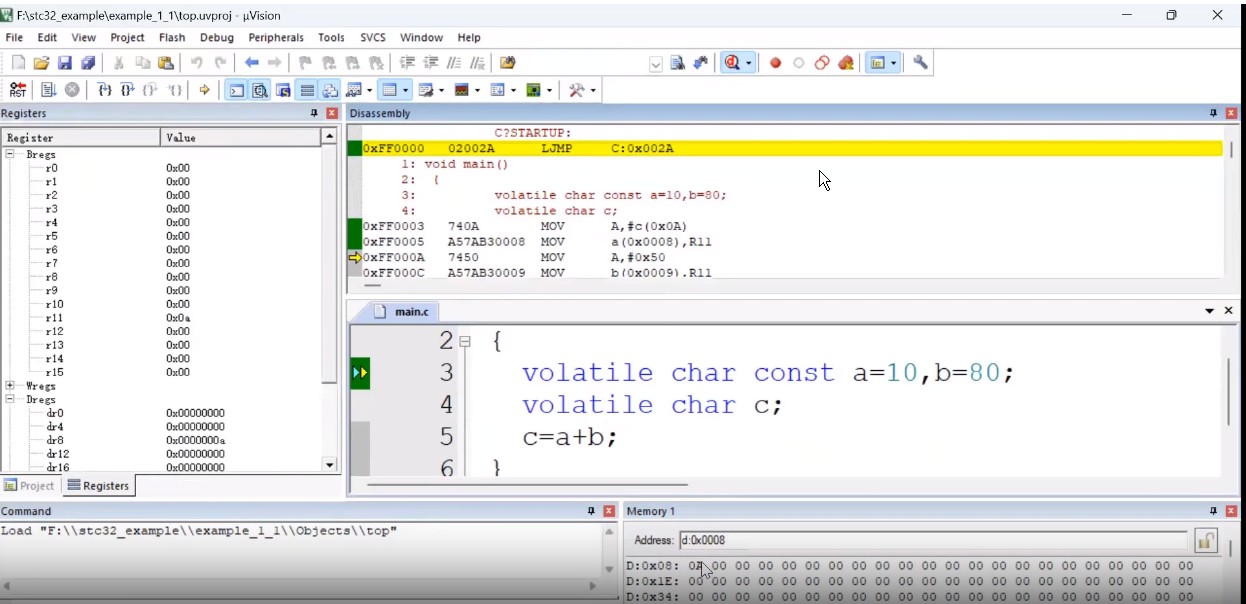The height and width of the screenshot is (604, 1246).
Task: Open the File menu
Action: click(14, 37)
